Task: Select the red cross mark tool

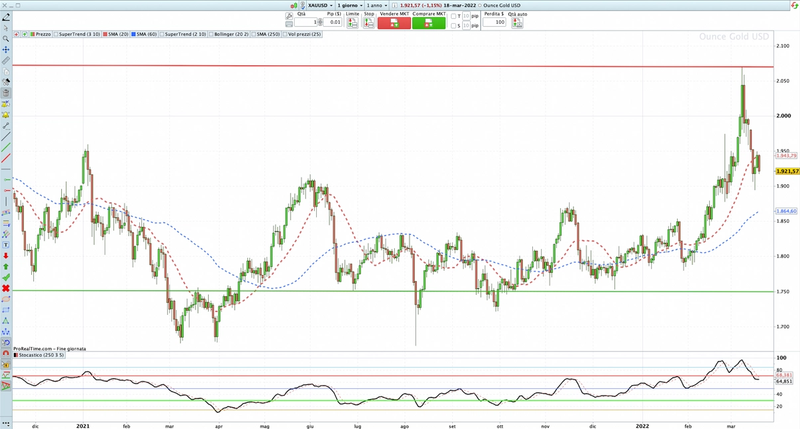Action: click(6, 289)
